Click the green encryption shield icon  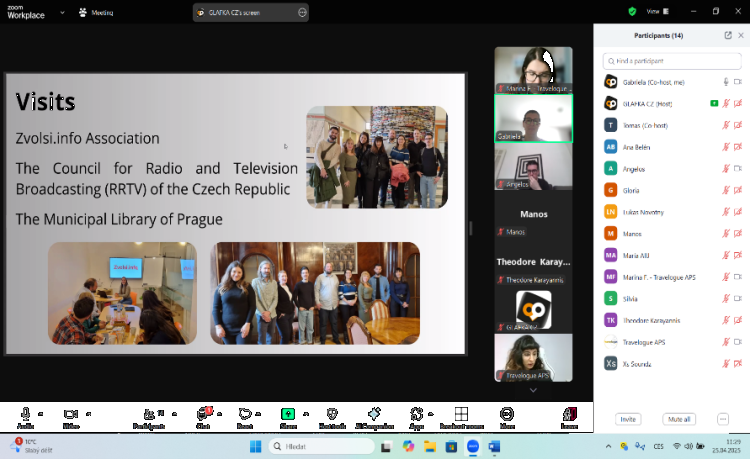pyautogui.click(x=632, y=11)
